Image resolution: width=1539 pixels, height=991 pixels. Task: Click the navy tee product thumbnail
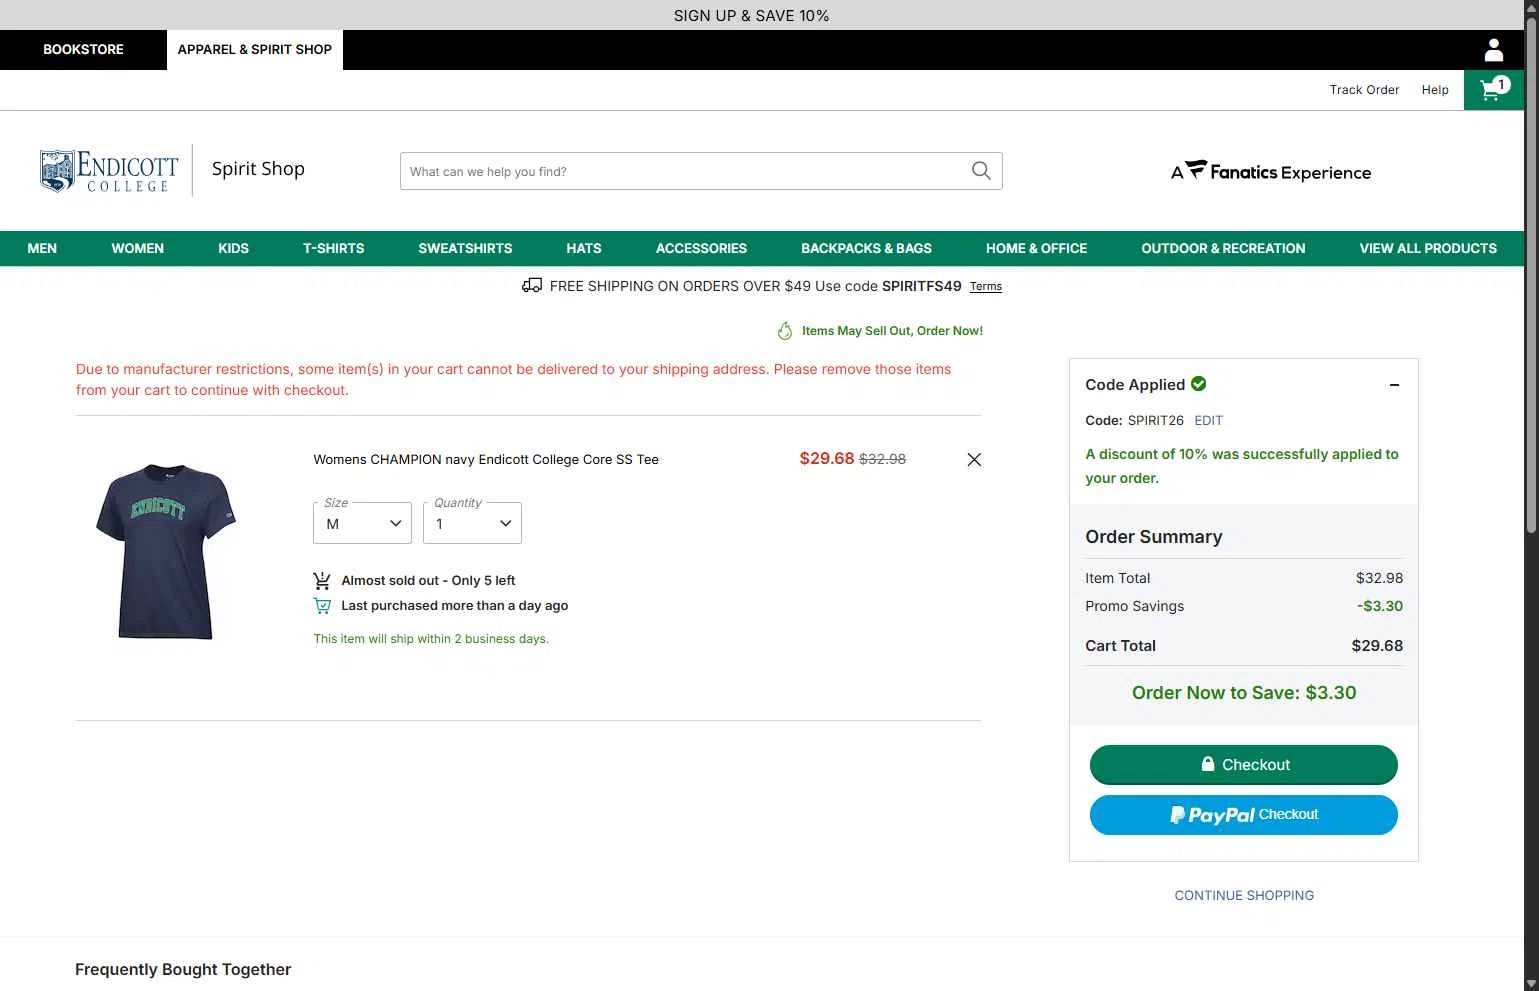tap(166, 552)
